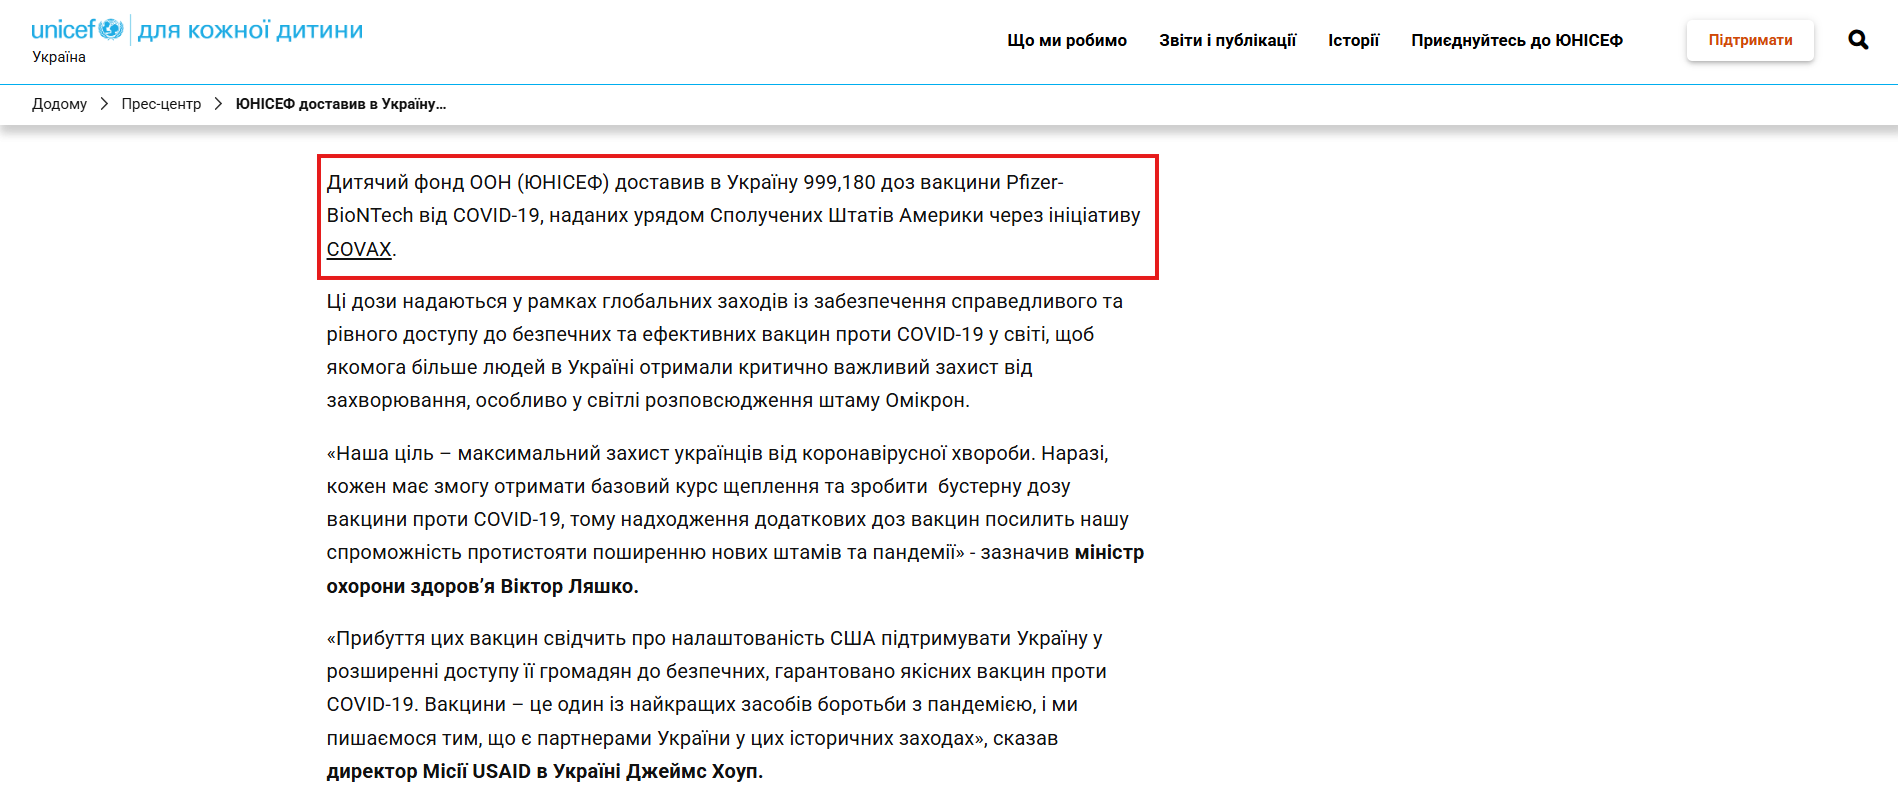1898x794 pixels.
Task: Click the 'для кожної дитини' slogan
Action: click(x=250, y=30)
